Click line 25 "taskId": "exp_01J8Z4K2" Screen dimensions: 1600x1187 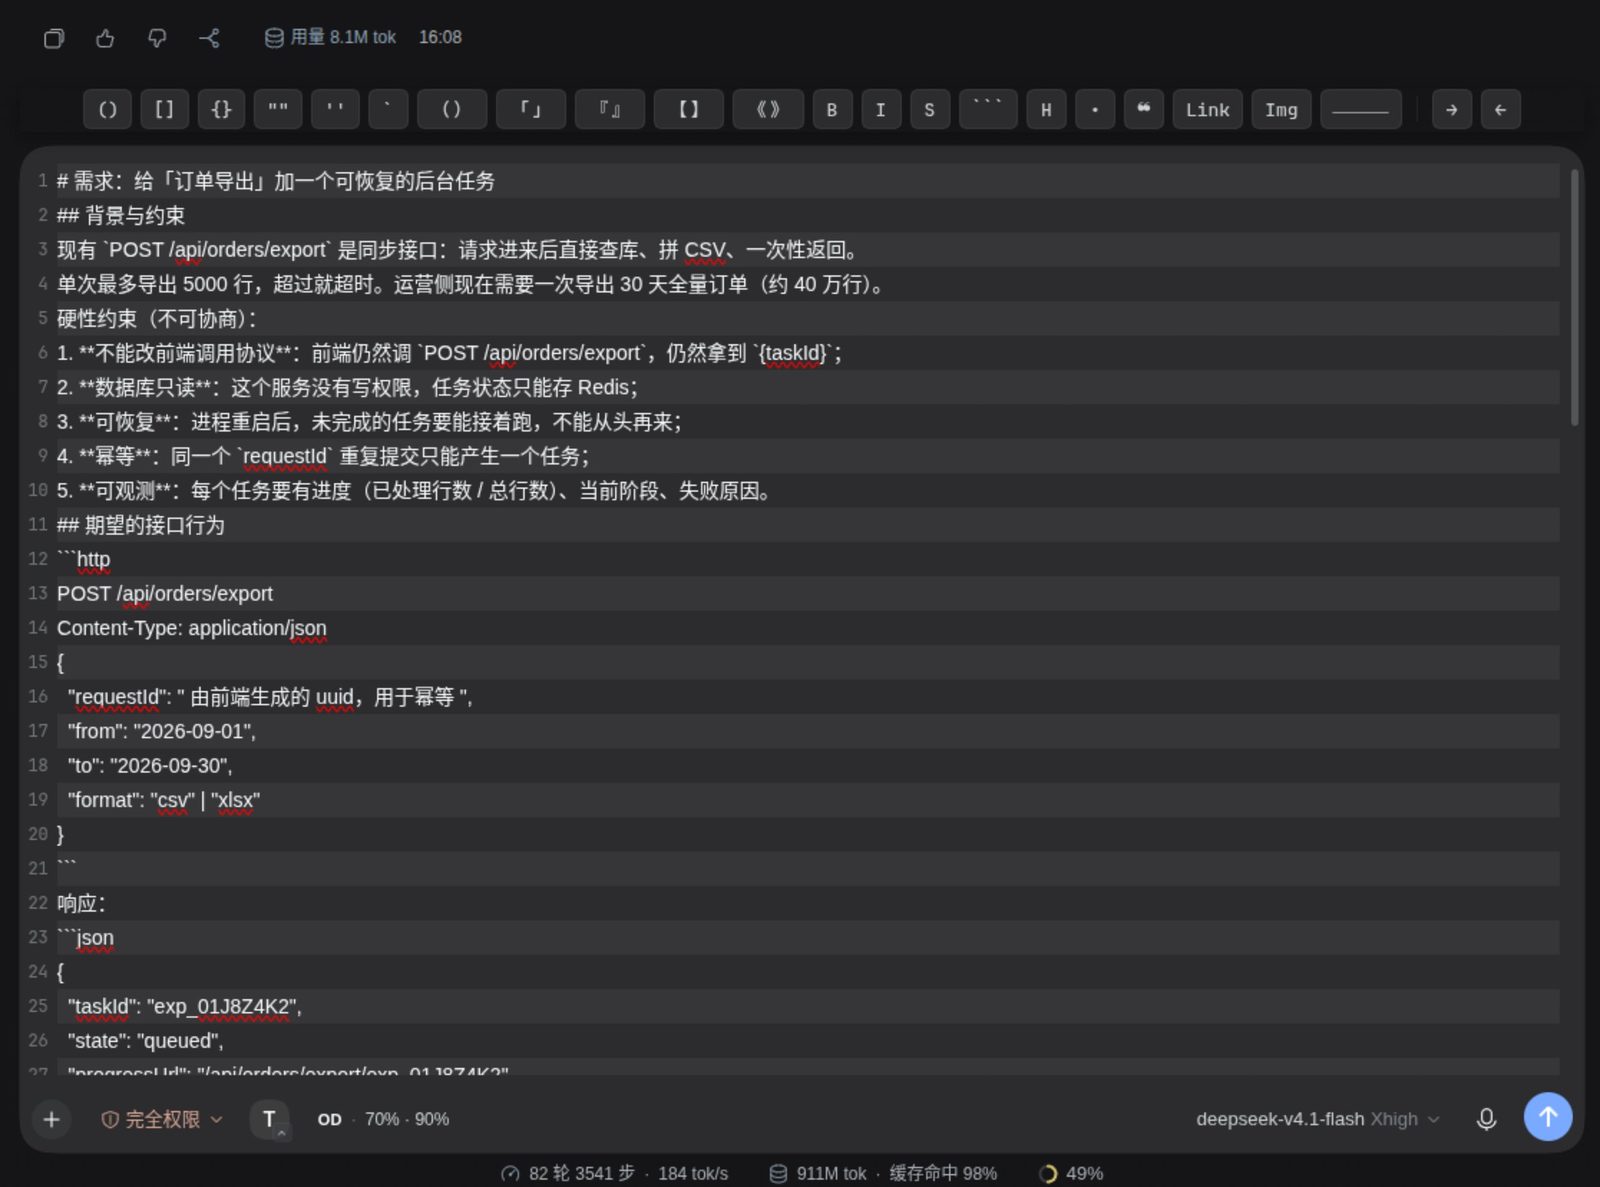185,1007
